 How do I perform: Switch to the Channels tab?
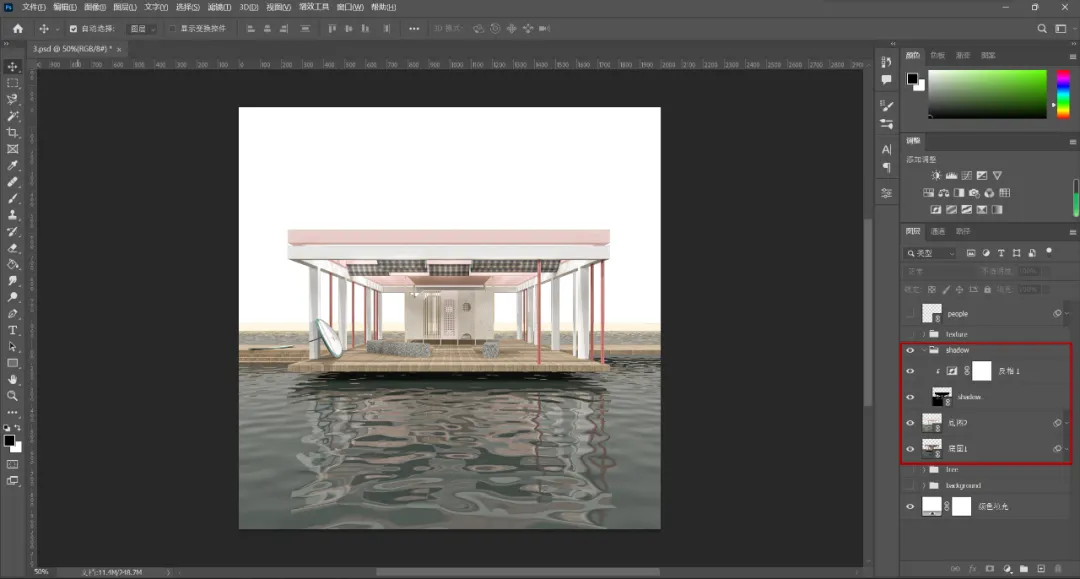[x=937, y=231]
